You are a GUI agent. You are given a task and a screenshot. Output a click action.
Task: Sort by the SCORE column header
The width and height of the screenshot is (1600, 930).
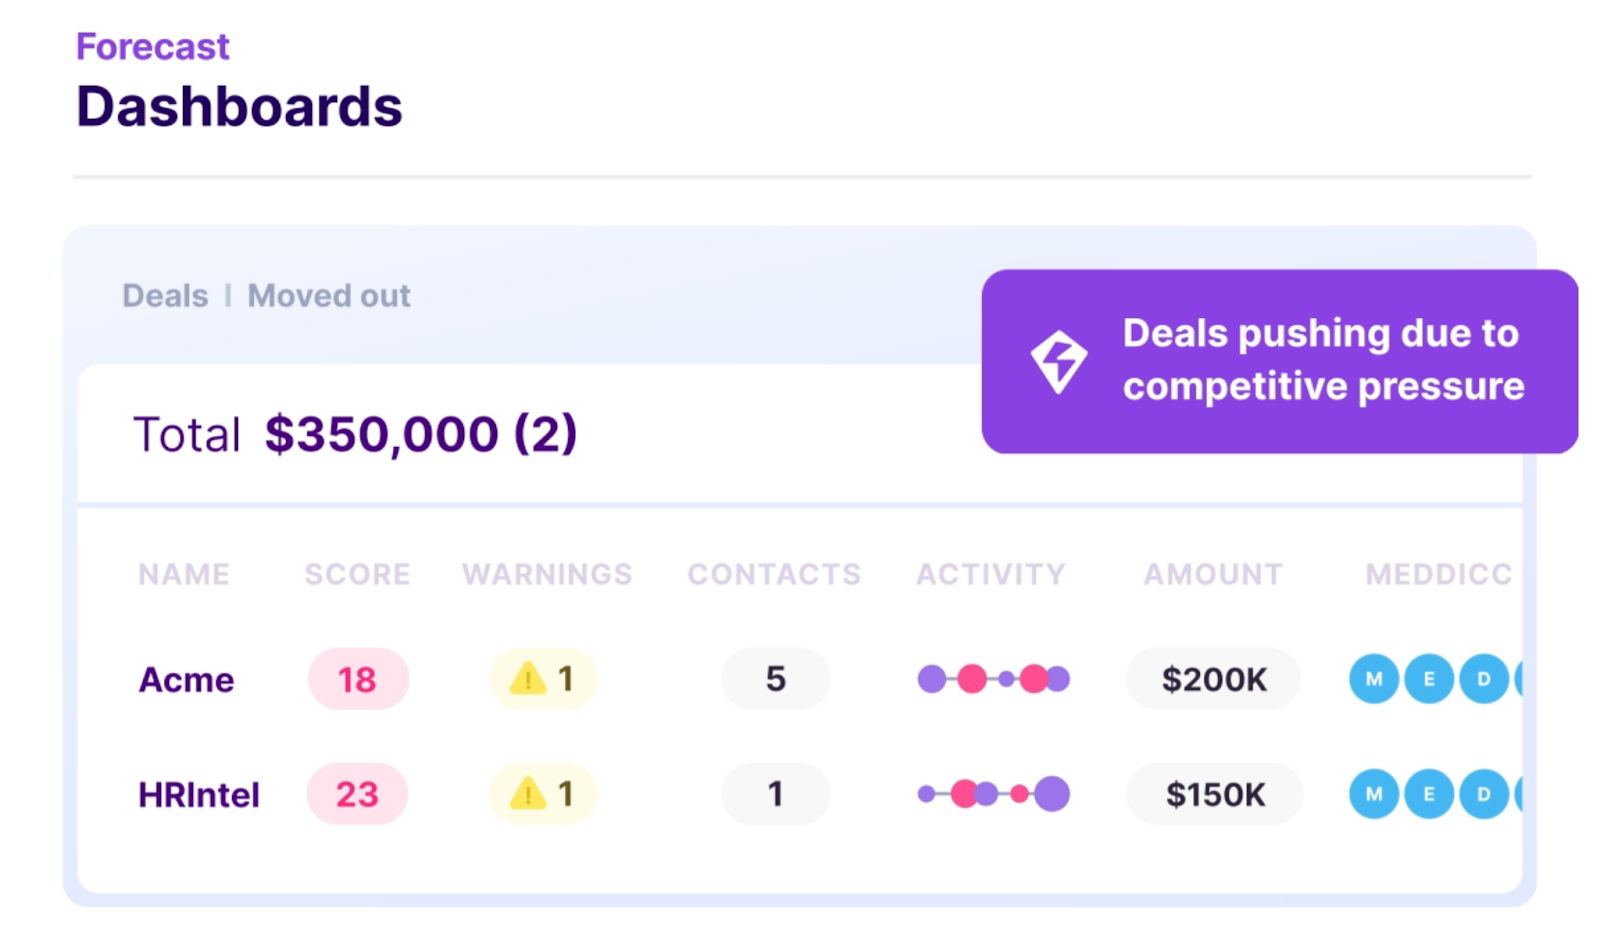point(357,574)
